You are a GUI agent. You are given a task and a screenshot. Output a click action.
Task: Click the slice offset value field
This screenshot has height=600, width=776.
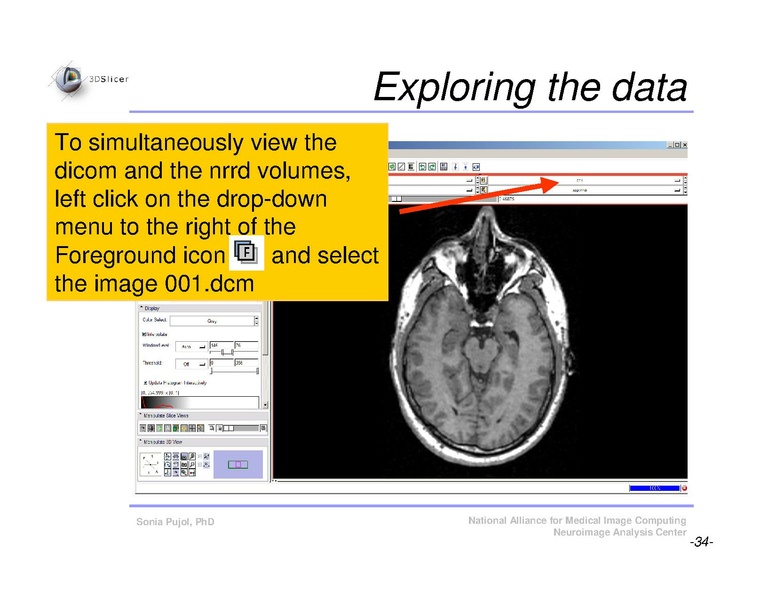[x=592, y=199]
